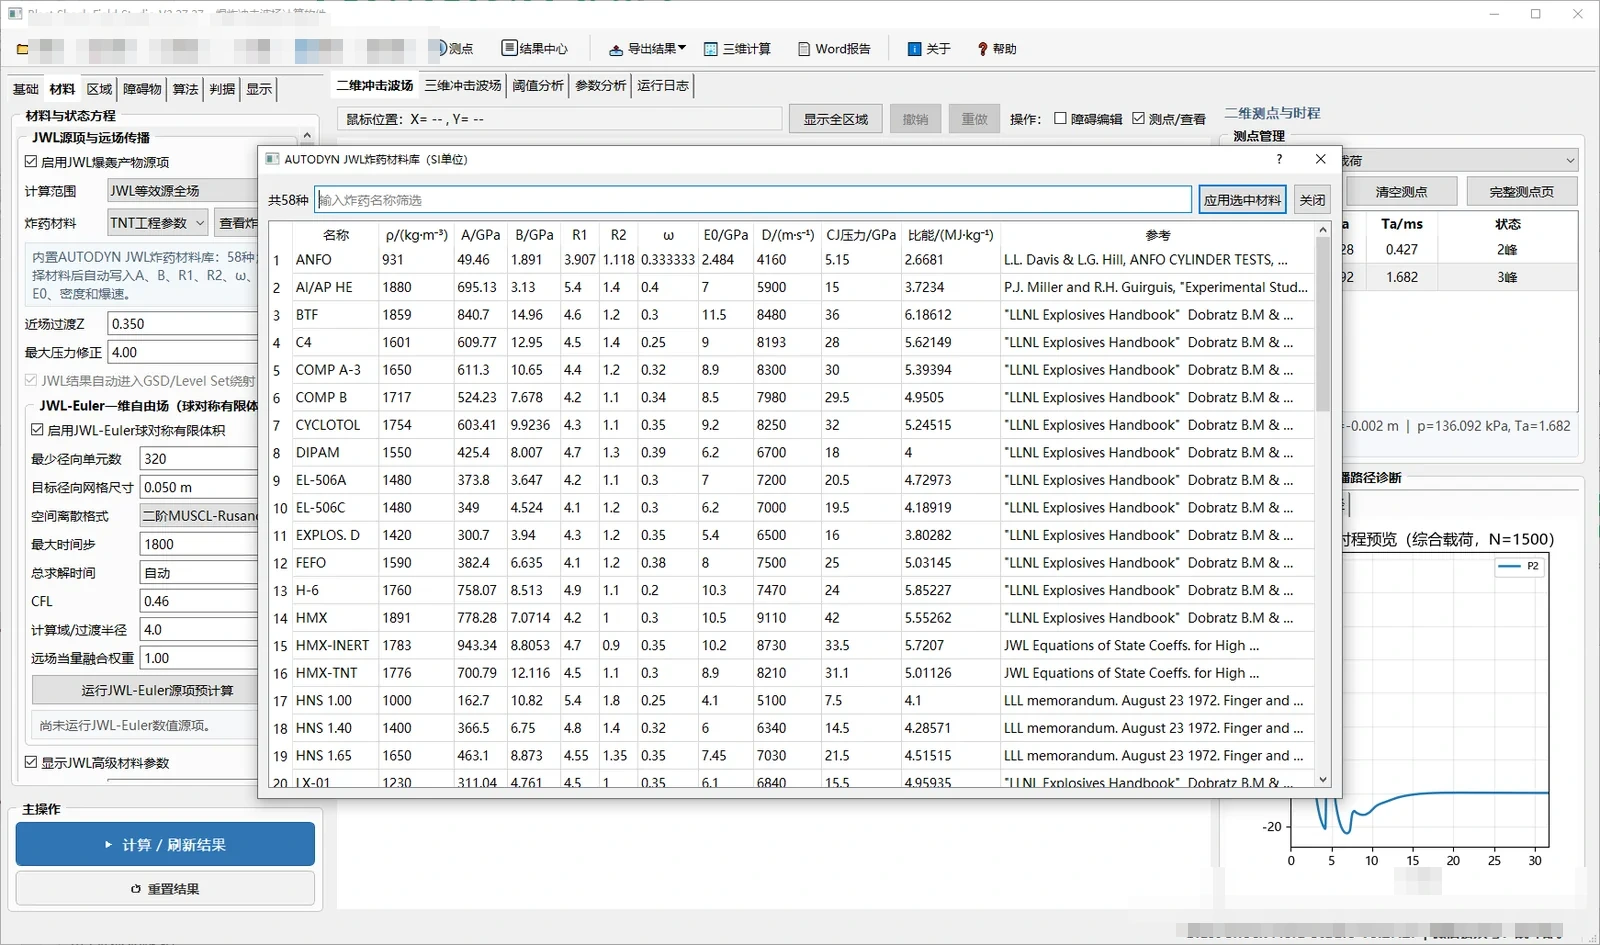
Task: Click the CJ压力/GPa column header
Action: click(x=861, y=235)
